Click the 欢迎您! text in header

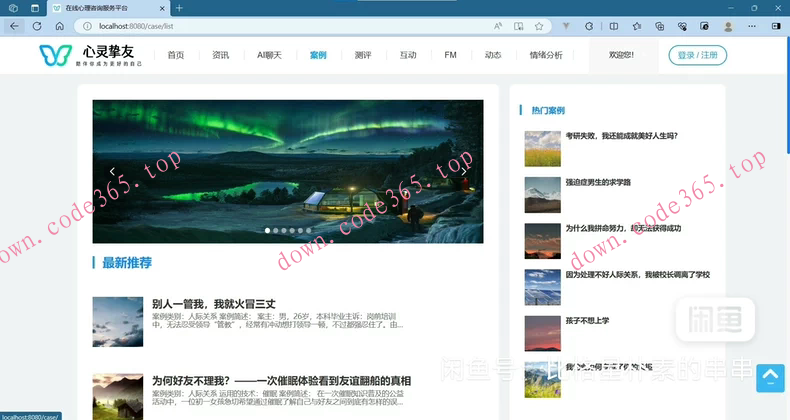click(x=621, y=55)
